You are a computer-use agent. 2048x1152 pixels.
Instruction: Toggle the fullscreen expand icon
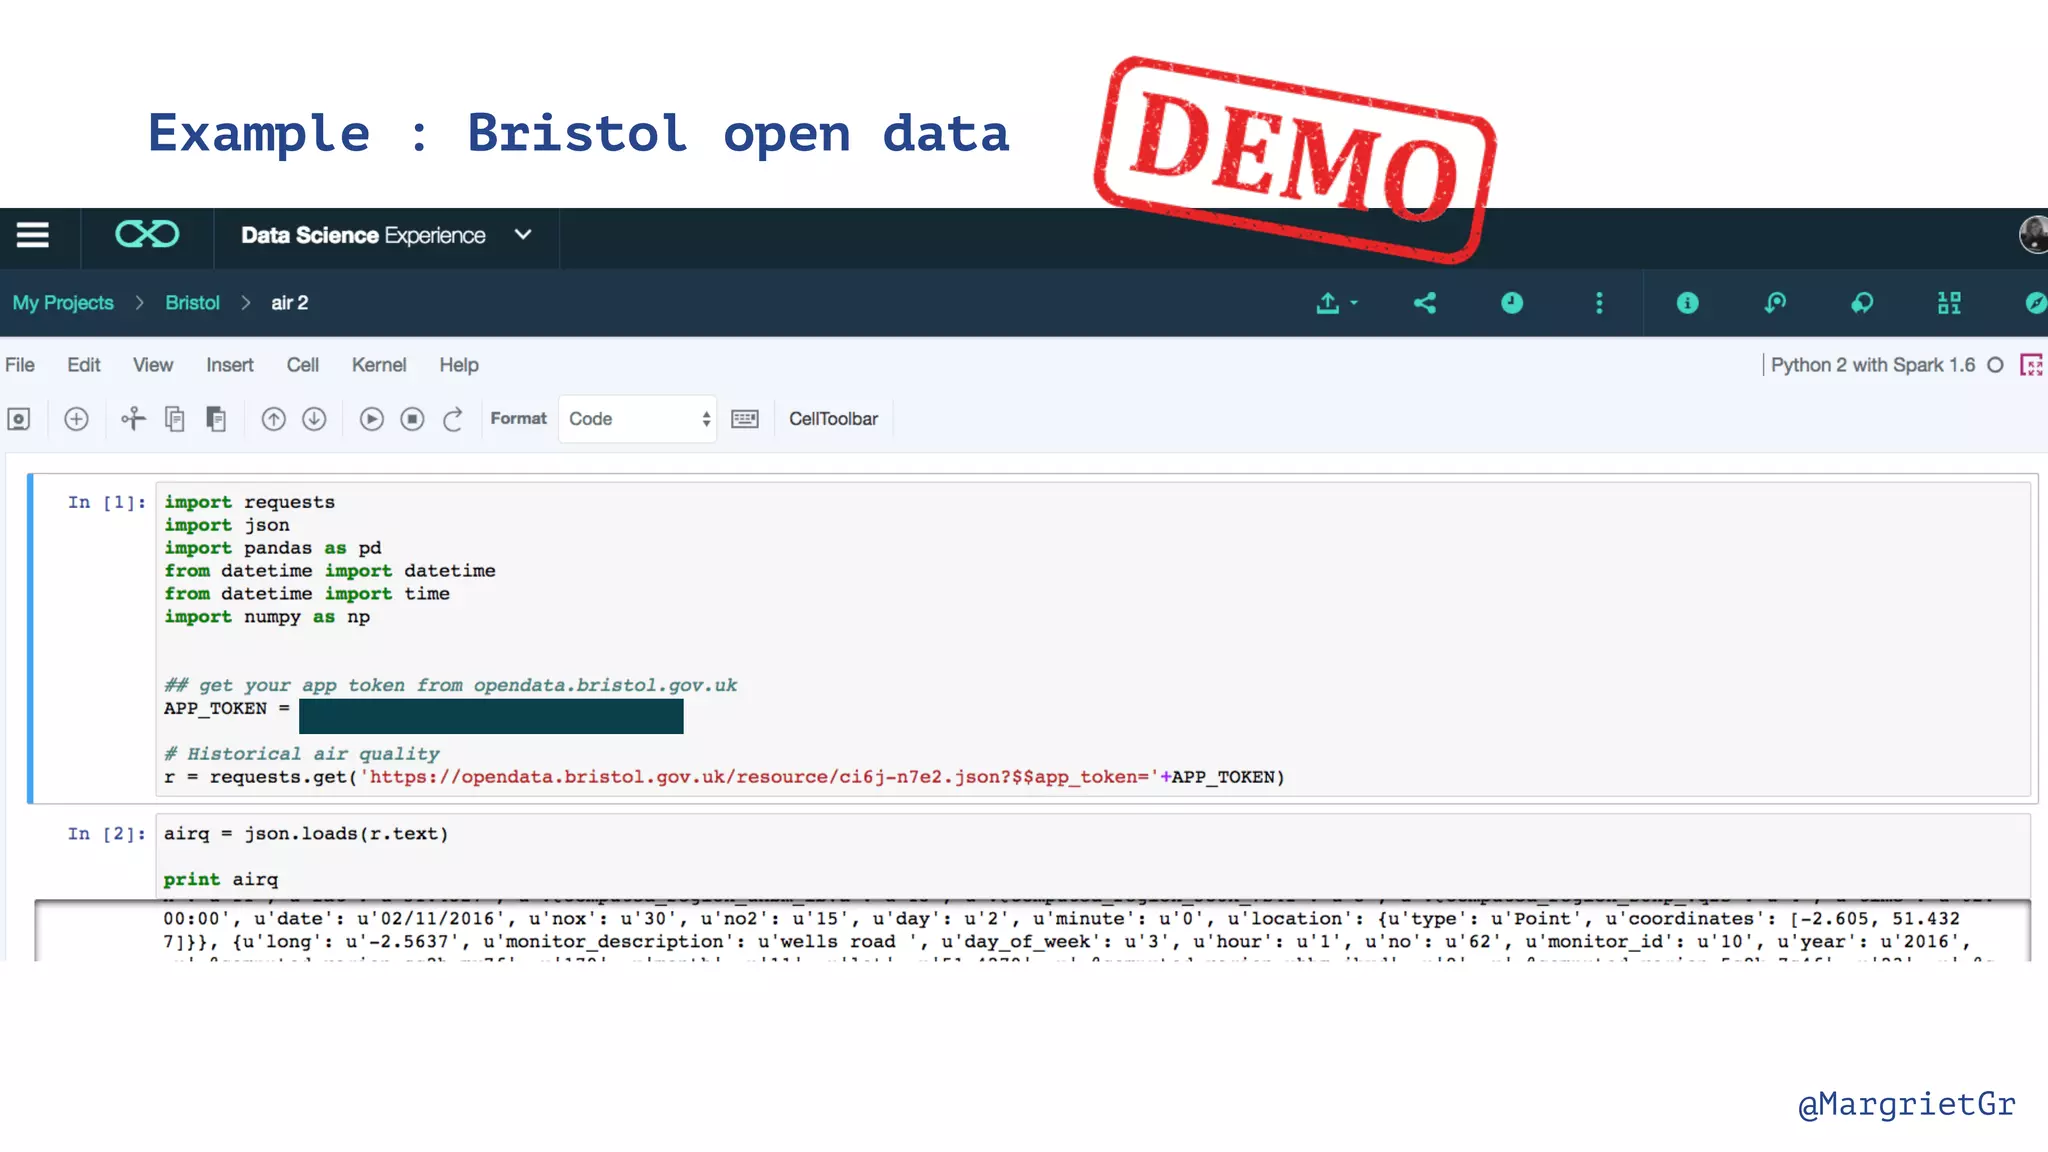pos(2031,365)
